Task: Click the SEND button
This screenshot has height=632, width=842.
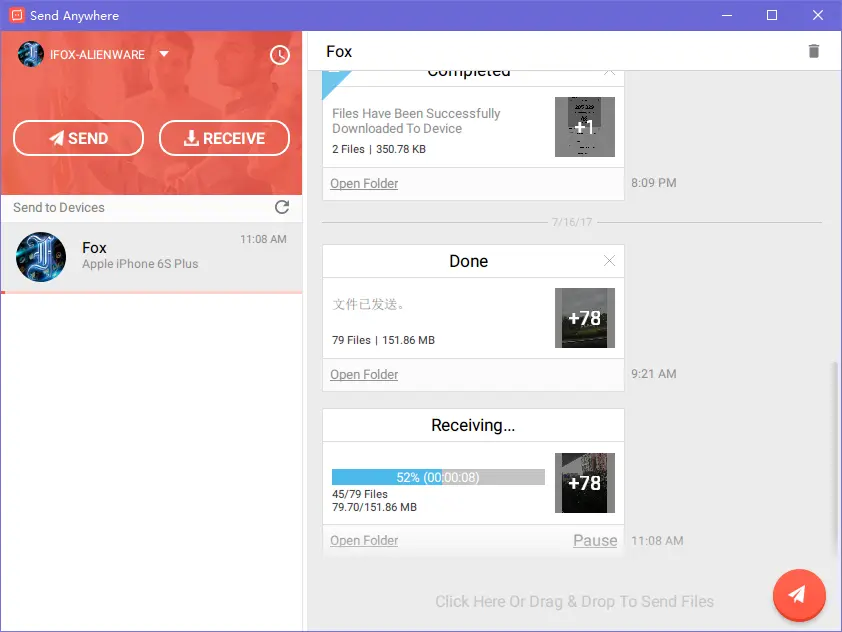Action: (78, 138)
